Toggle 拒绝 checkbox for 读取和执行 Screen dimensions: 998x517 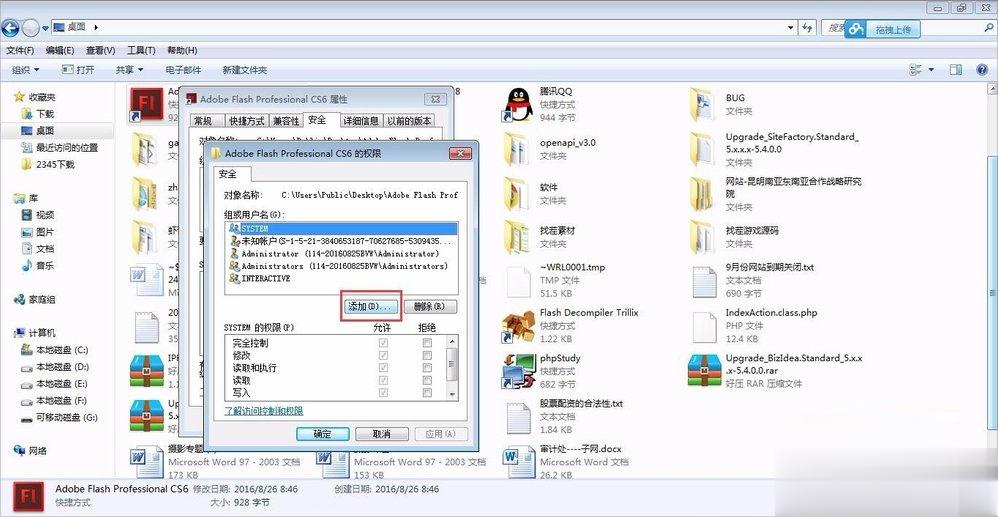point(427,367)
